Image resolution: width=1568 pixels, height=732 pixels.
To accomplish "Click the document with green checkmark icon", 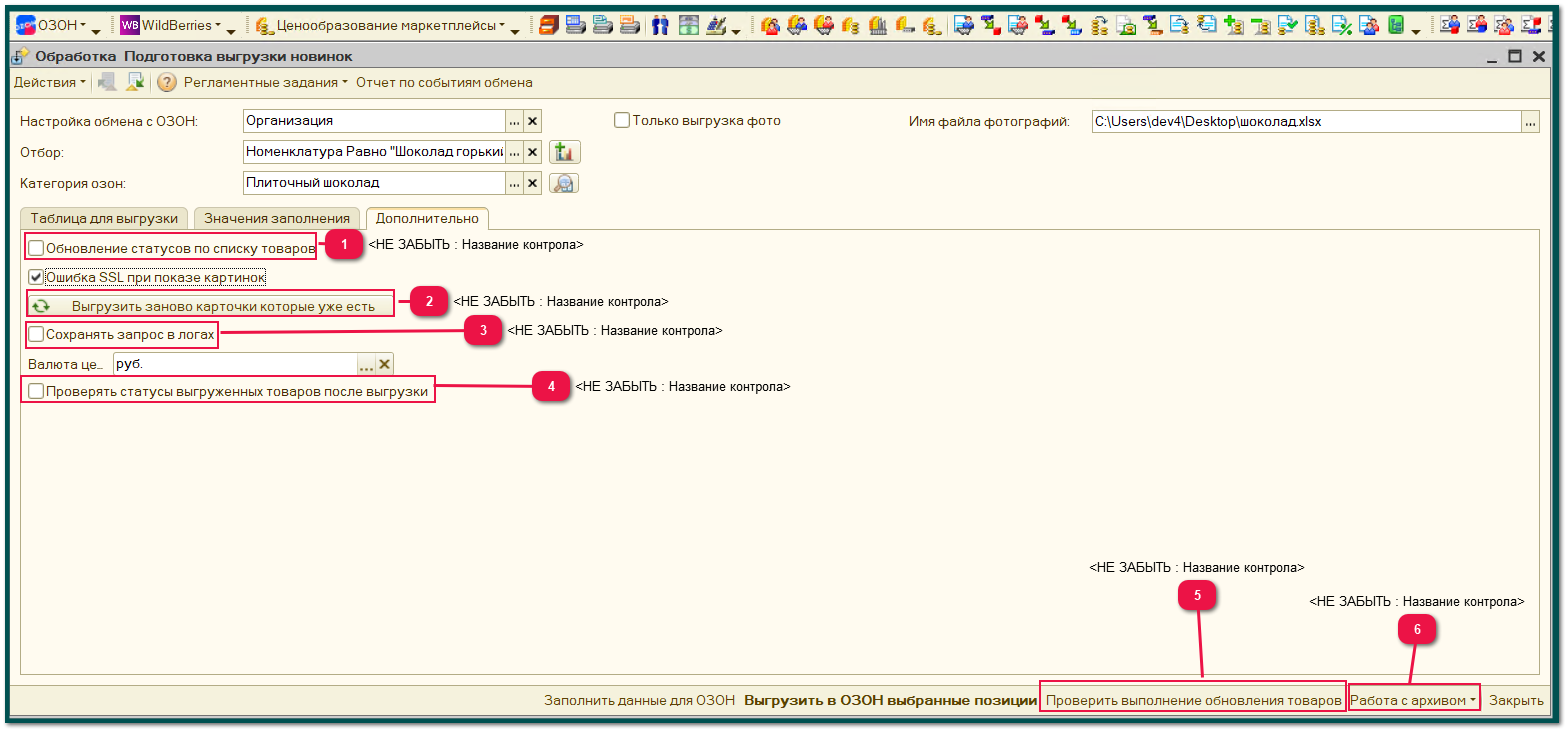I will [1287, 26].
